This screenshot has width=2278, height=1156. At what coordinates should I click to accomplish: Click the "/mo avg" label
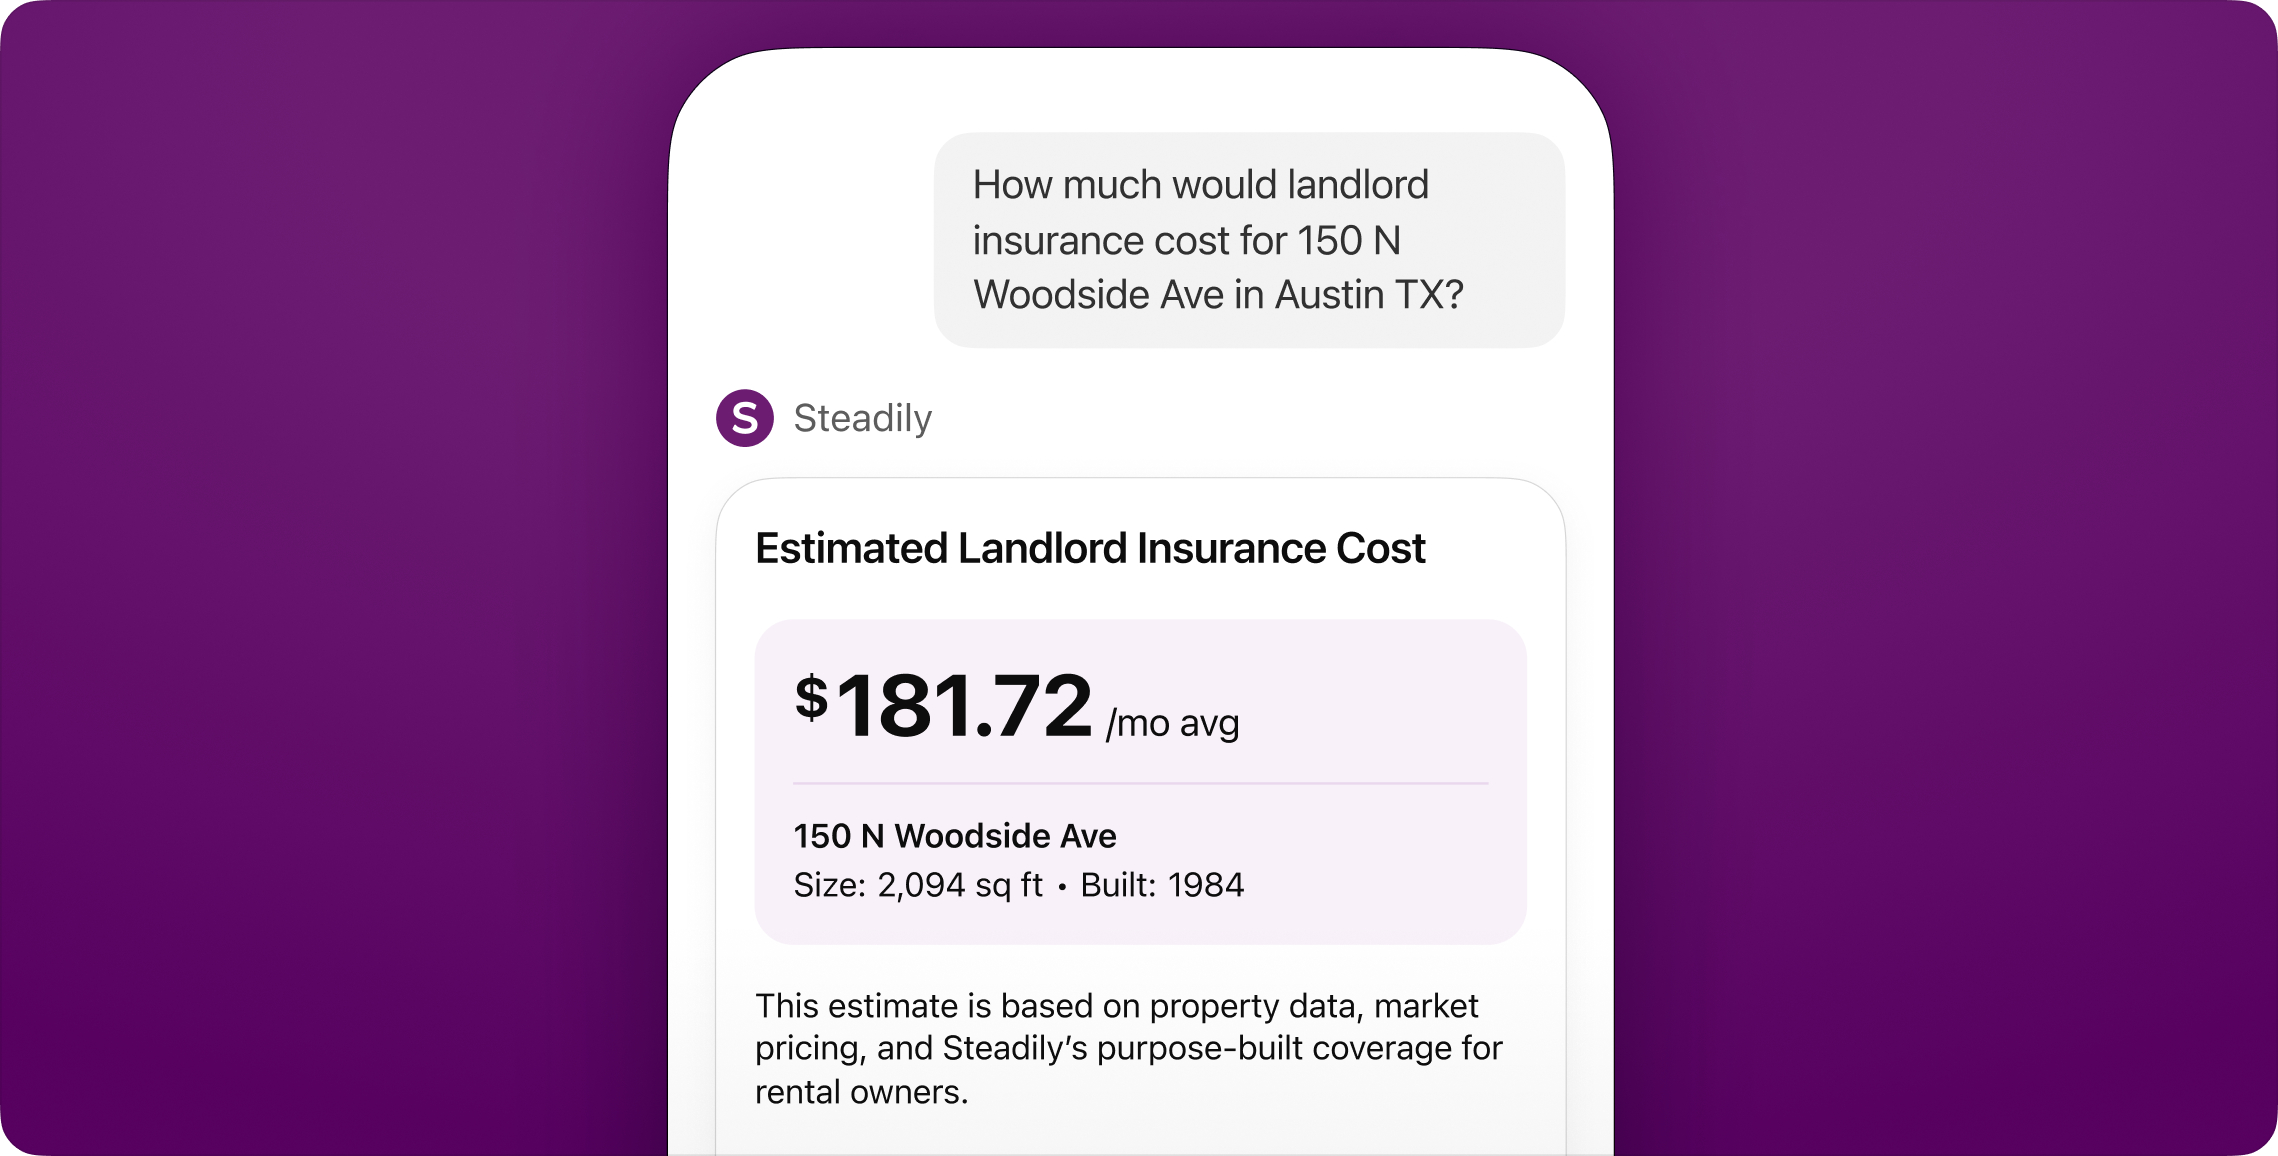(x=1172, y=723)
